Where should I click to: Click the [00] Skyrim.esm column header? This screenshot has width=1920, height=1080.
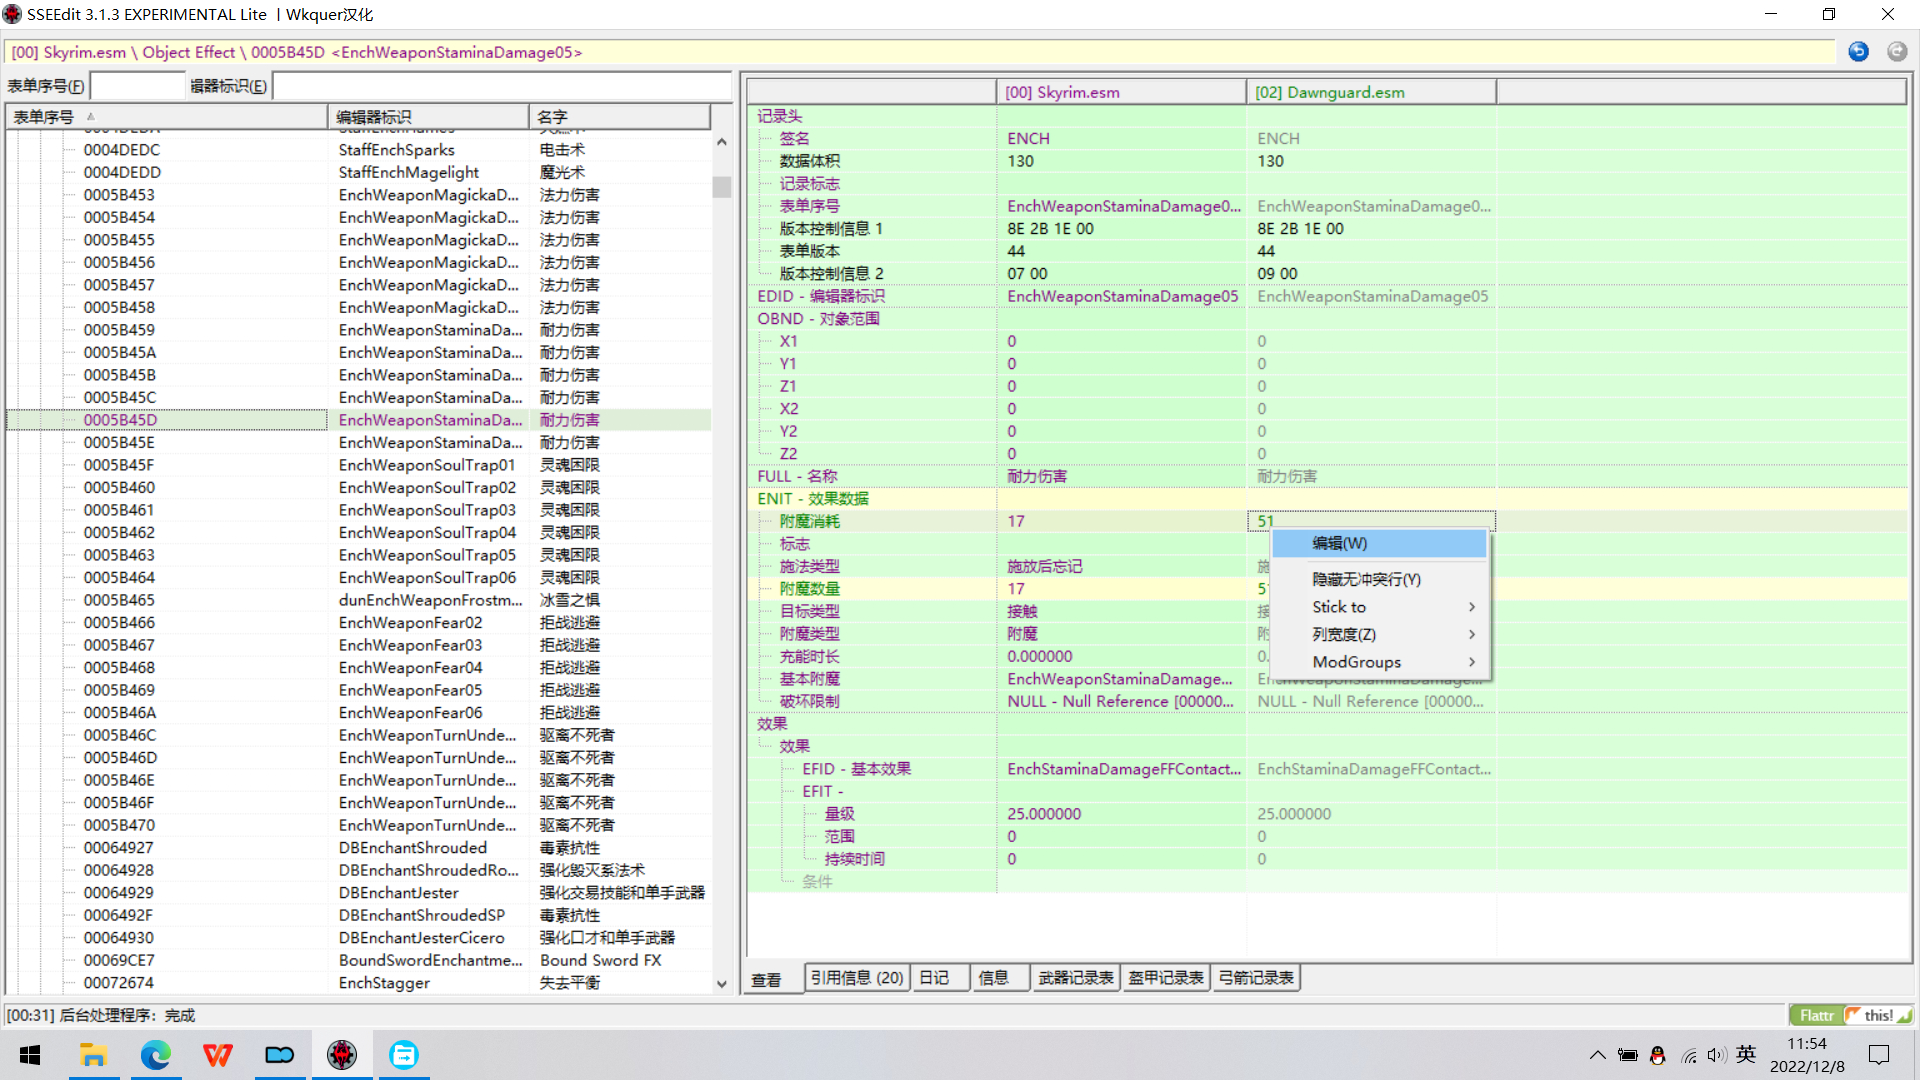point(1121,92)
